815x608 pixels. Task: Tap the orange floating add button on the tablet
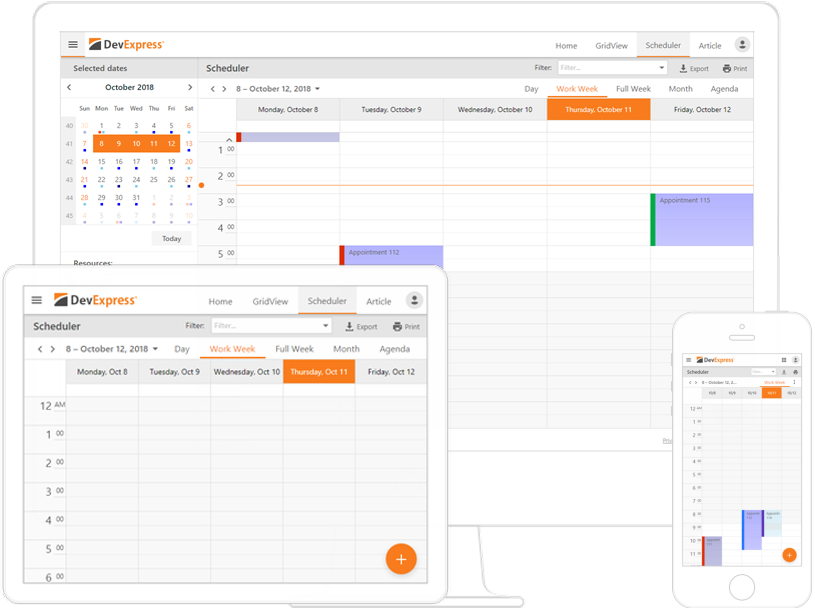400,558
